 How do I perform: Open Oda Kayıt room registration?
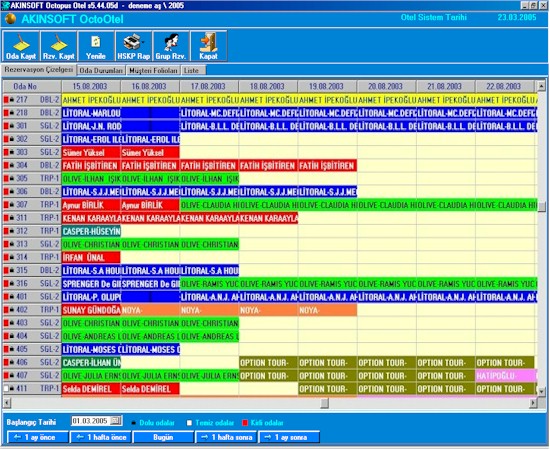[21, 46]
